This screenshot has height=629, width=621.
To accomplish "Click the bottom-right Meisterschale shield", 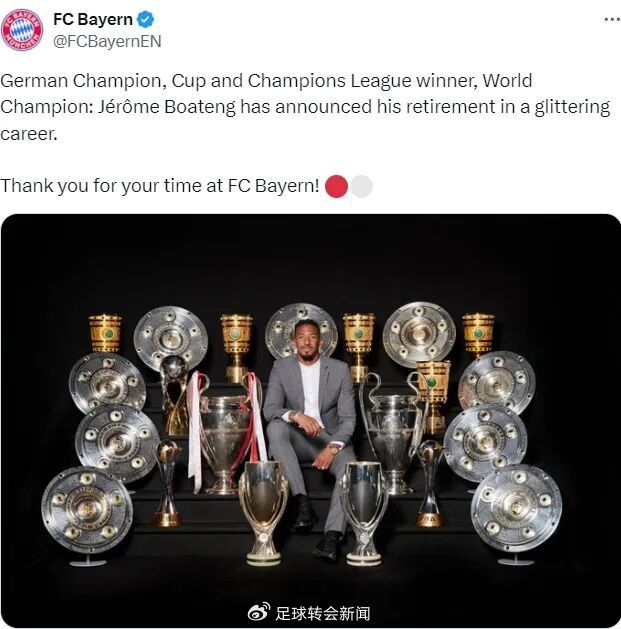I will coord(516,509).
